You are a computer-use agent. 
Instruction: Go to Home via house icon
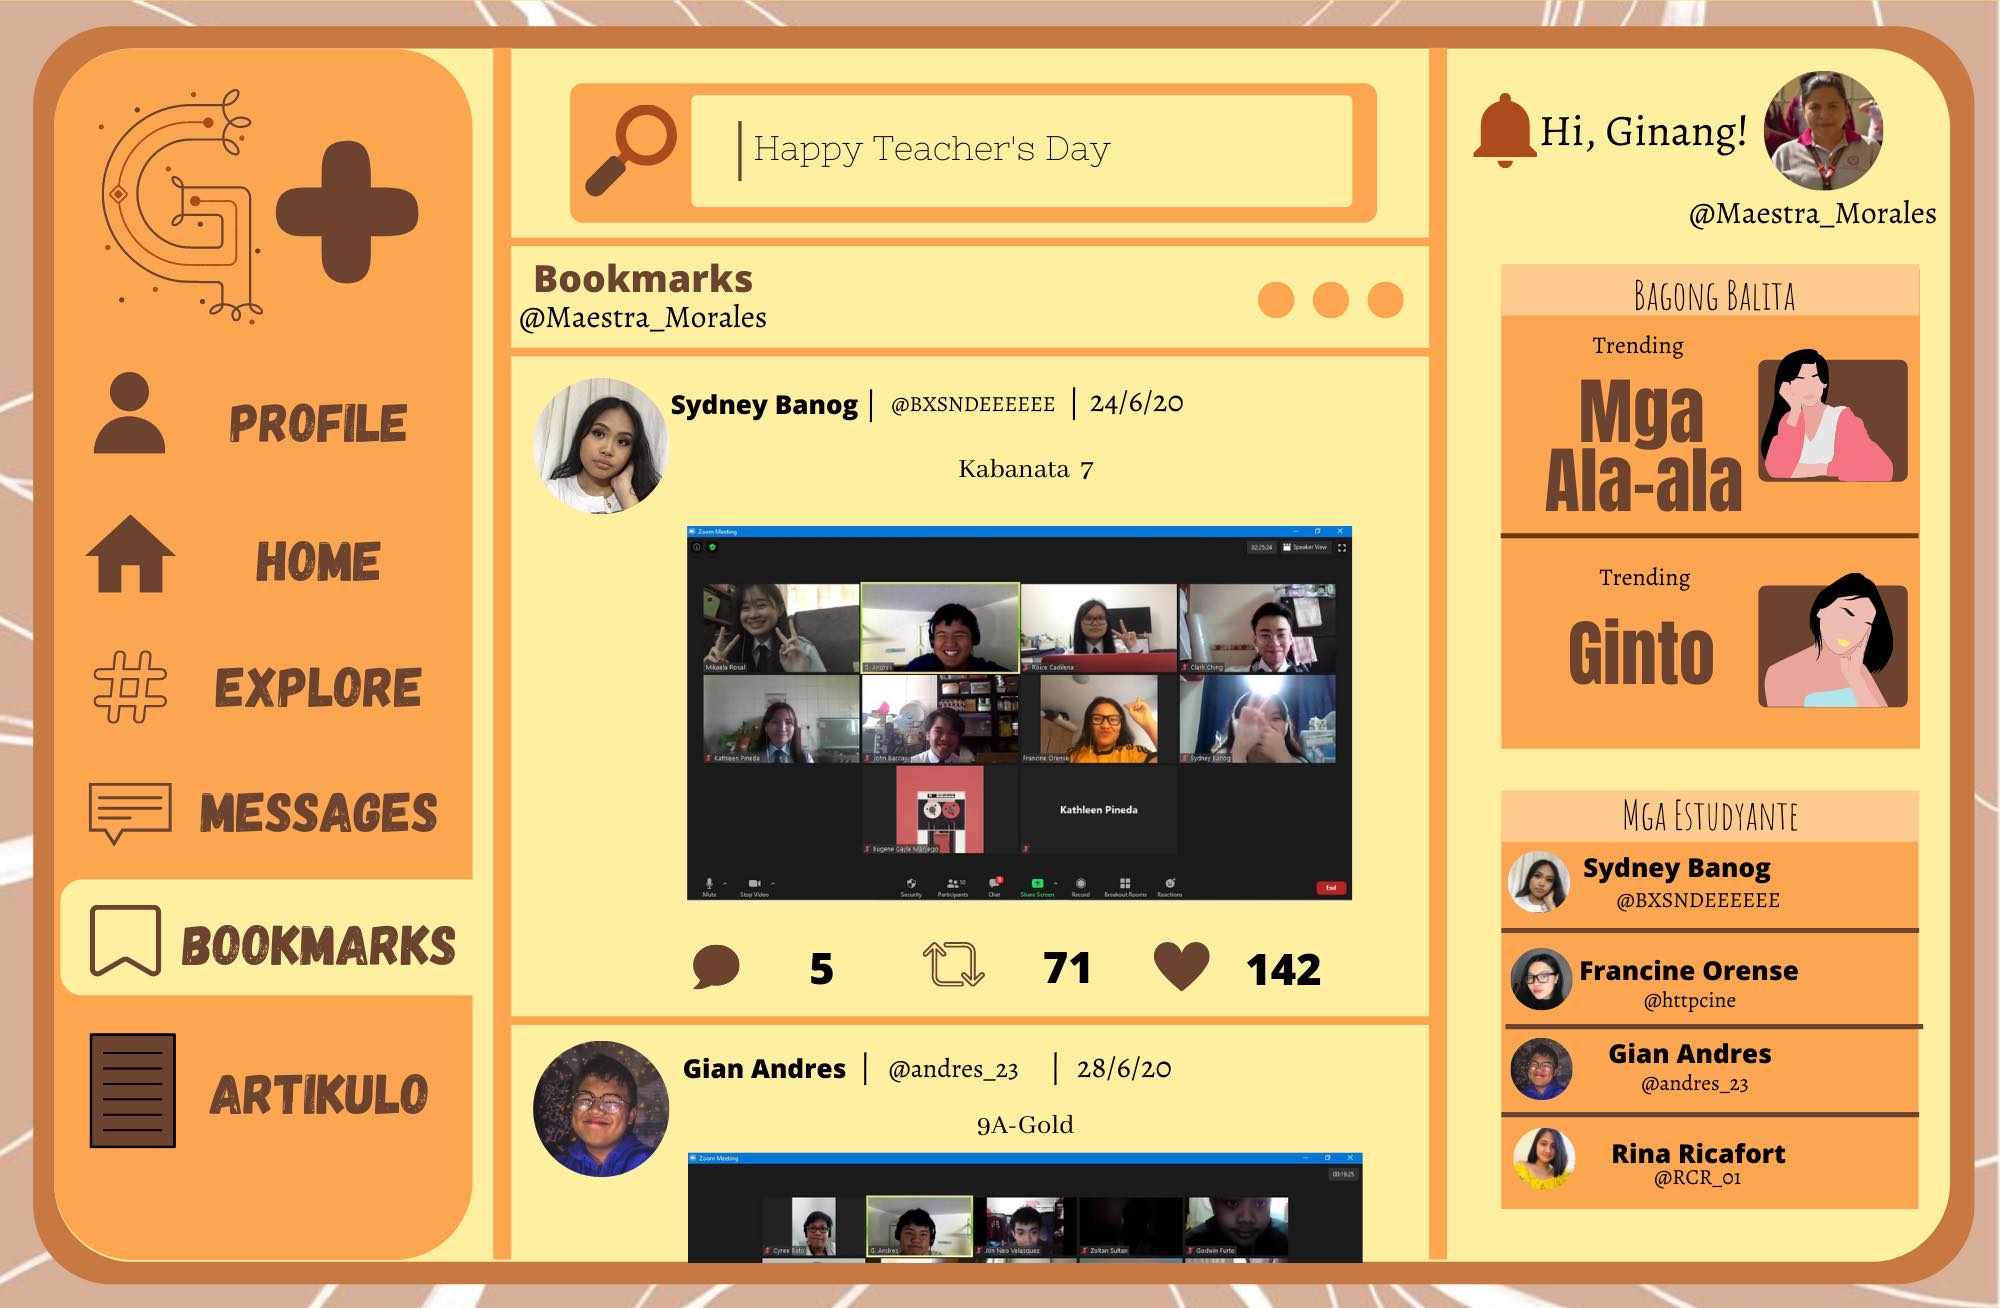tap(130, 555)
